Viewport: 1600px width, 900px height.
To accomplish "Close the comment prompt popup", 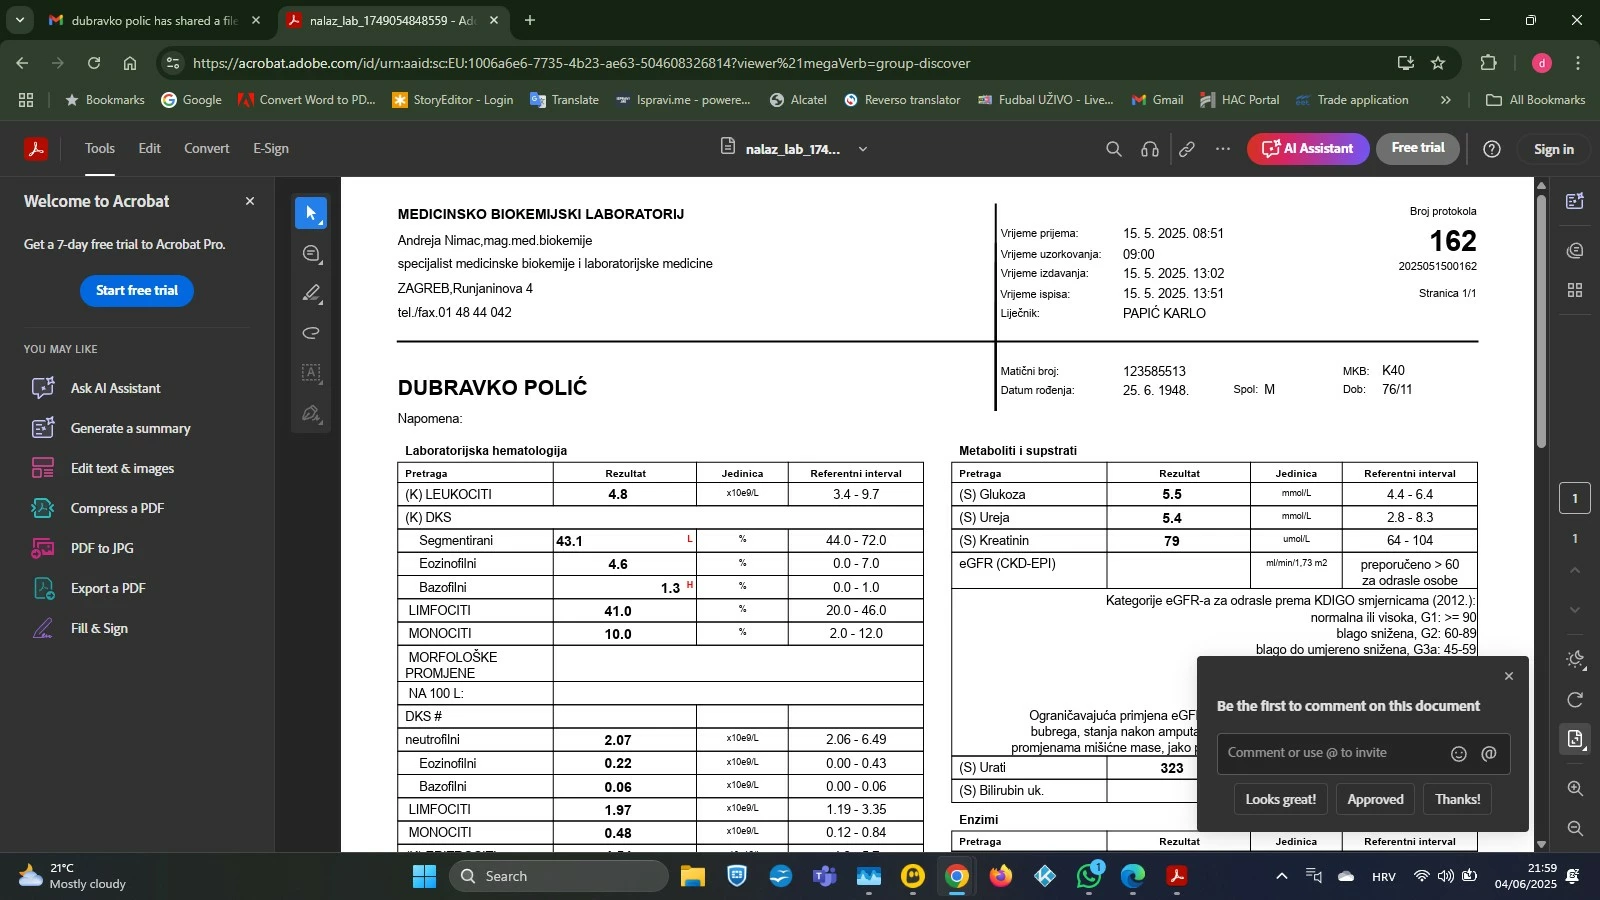I will (1509, 677).
